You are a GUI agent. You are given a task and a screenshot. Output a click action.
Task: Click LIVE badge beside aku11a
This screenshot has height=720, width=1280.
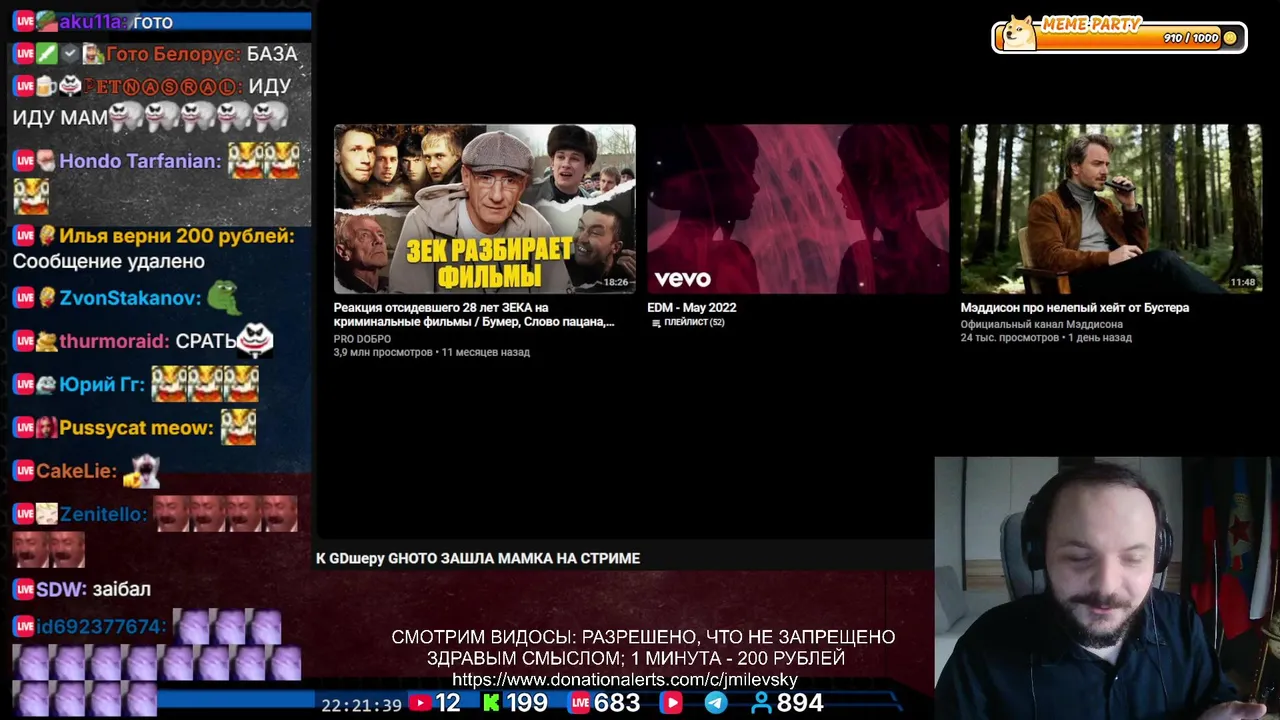point(24,21)
